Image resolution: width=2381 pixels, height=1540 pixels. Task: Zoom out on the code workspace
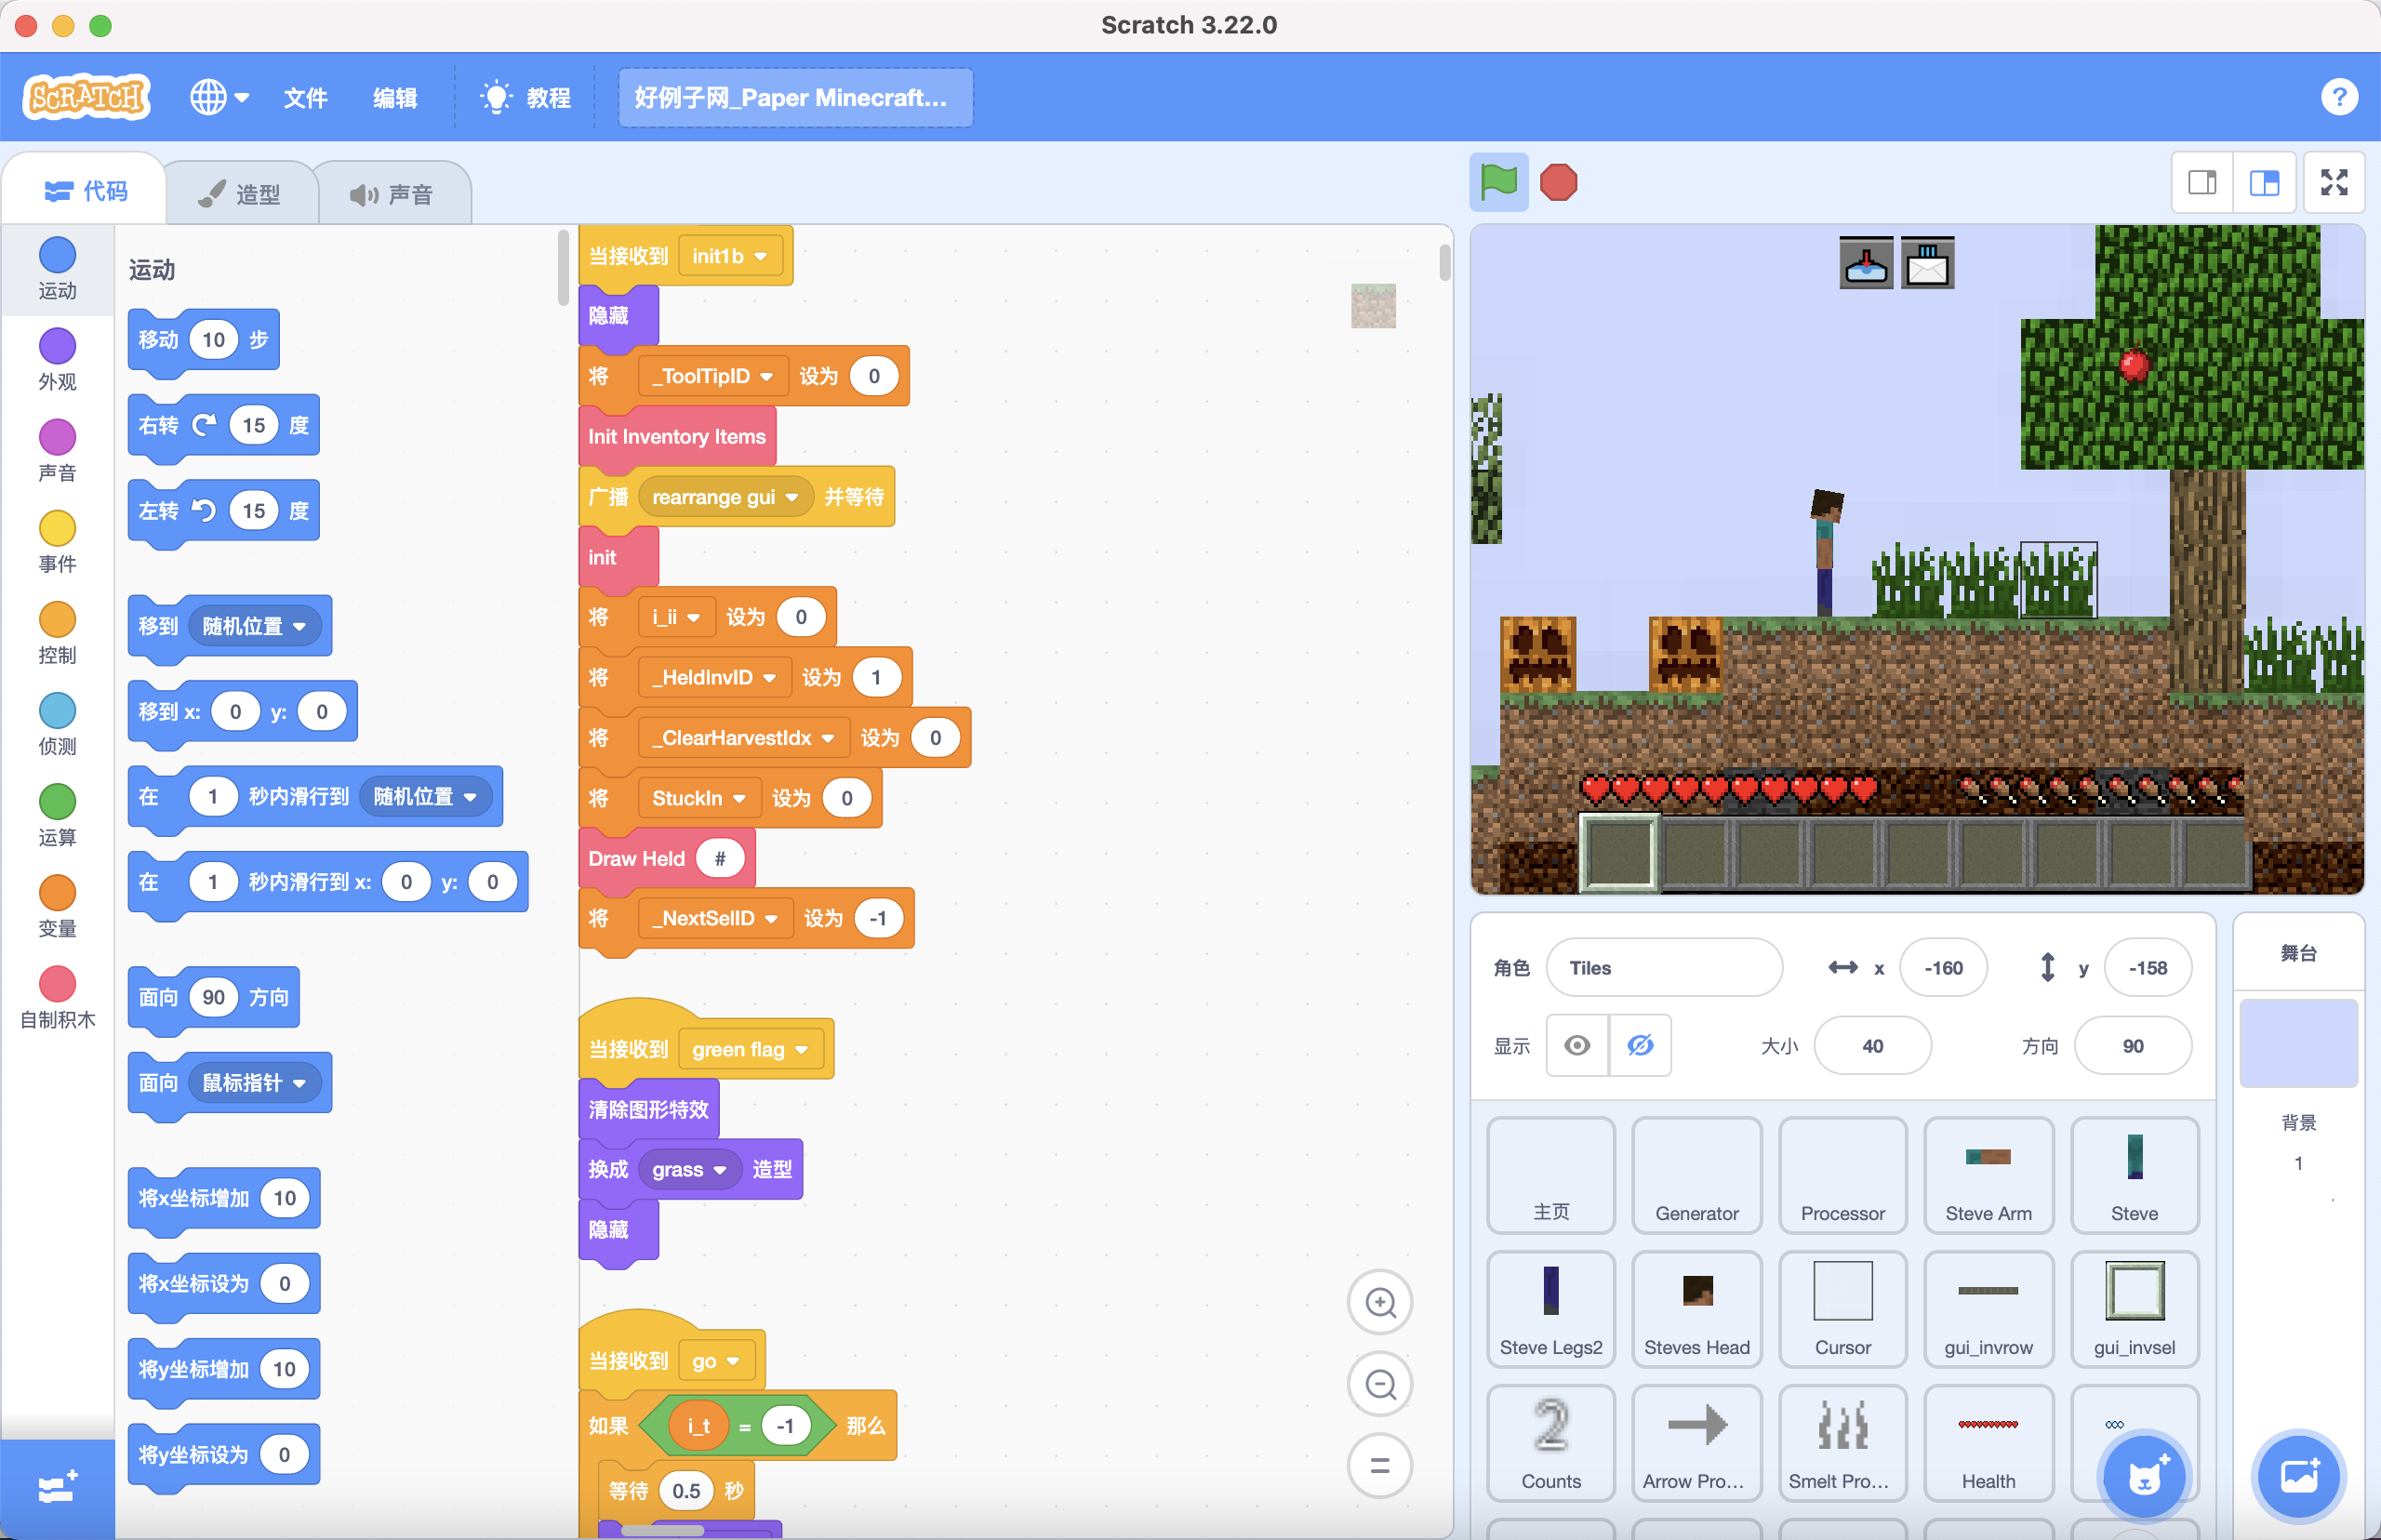[x=1380, y=1384]
